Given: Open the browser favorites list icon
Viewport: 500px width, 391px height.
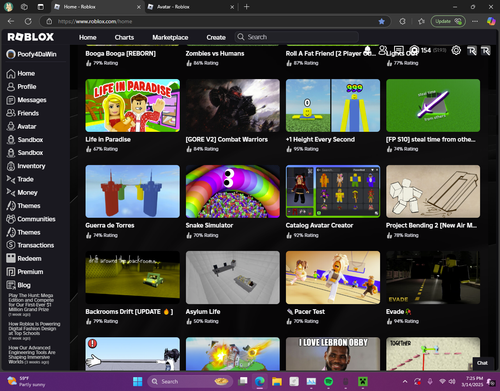Looking at the screenshot, I should [x=421, y=21].
